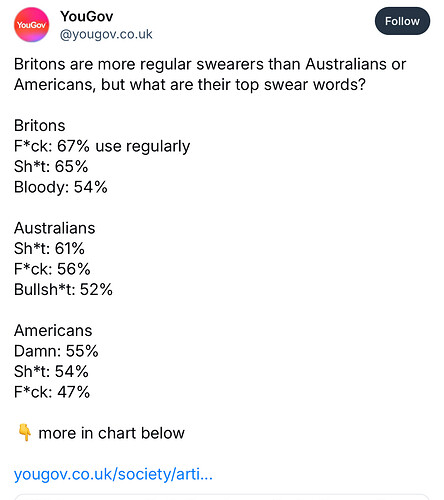Click the 'Bloody: 54%' line
Screen dimensions: 444x500
tap(61, 187)
